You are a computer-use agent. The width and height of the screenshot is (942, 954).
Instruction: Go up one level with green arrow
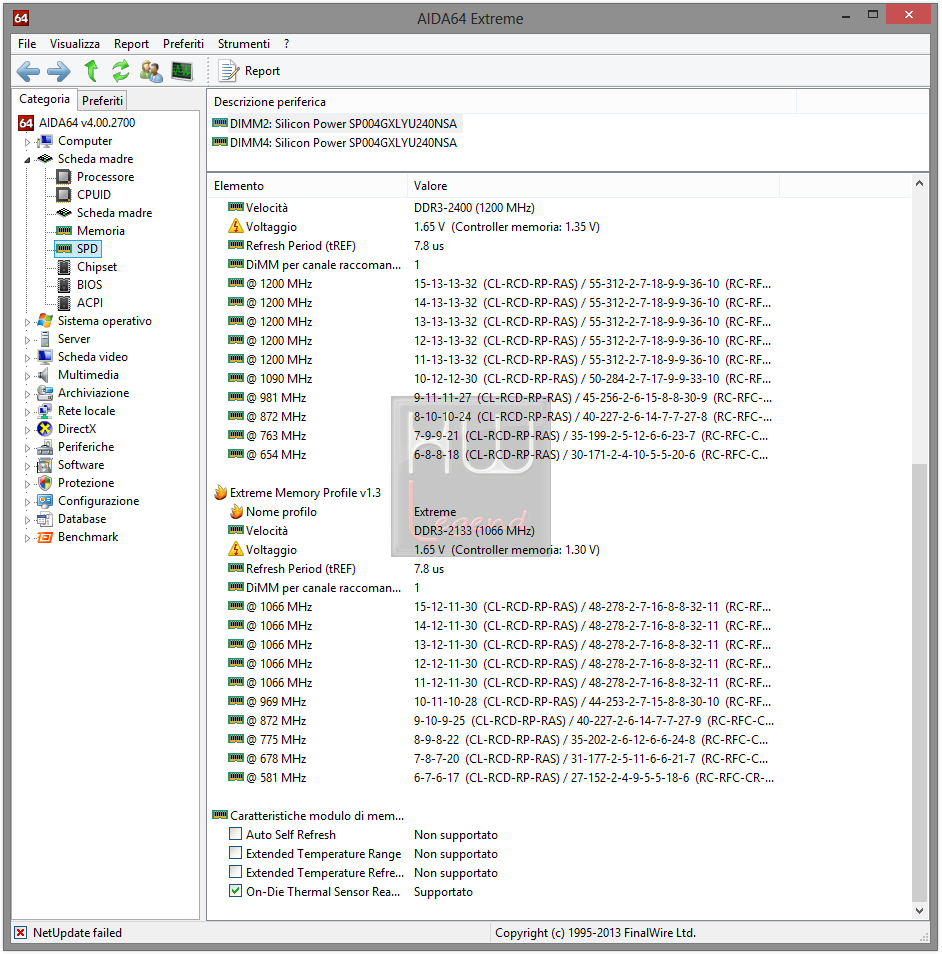(91, 71)
